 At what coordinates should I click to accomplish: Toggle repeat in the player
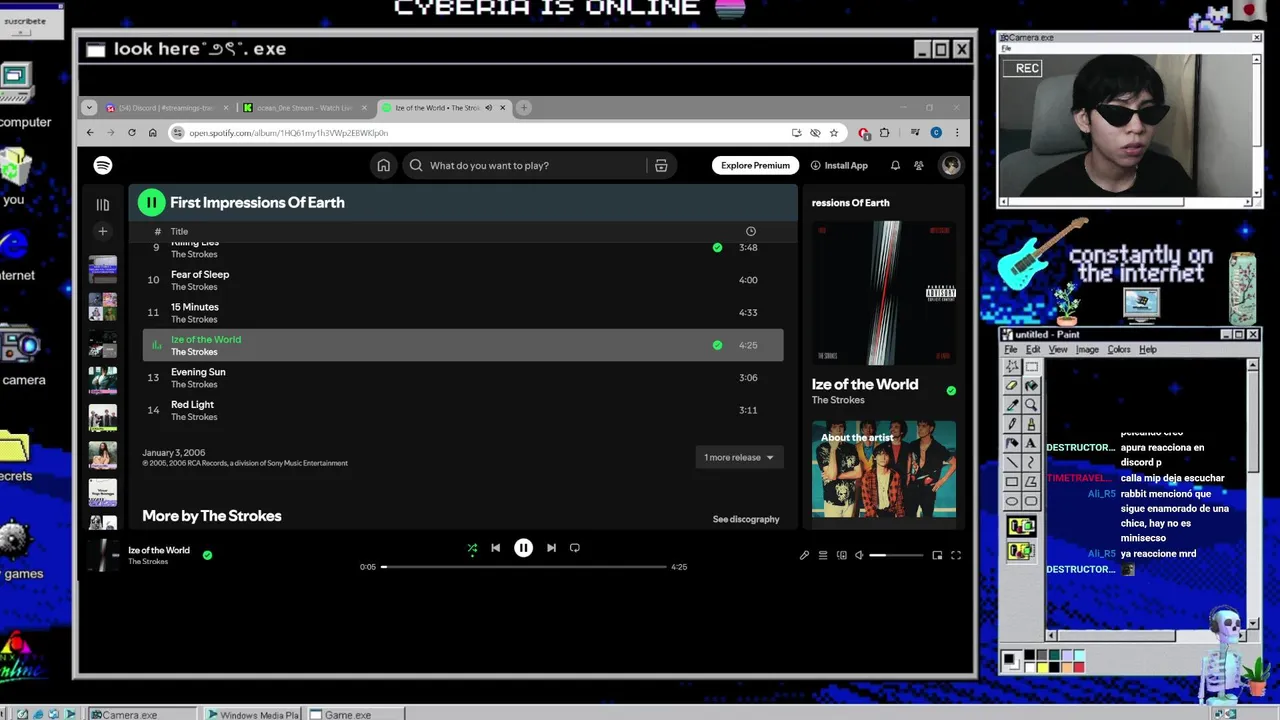click(x=575, y=548)
